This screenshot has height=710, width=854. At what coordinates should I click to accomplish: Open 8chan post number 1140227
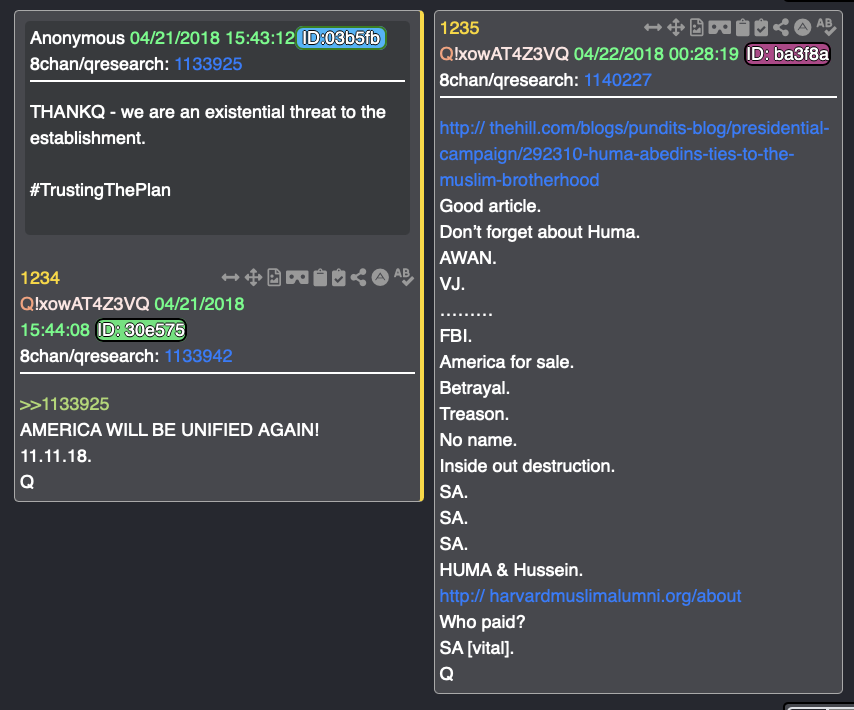(x=618, y=80)
